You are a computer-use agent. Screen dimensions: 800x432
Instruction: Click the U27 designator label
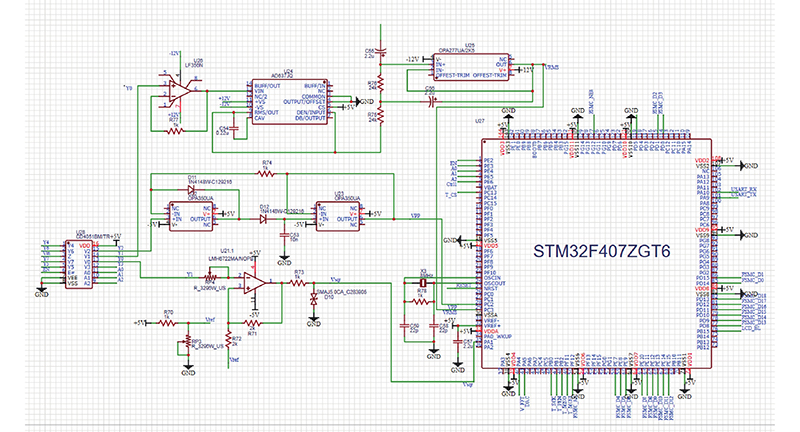point(479,122)
